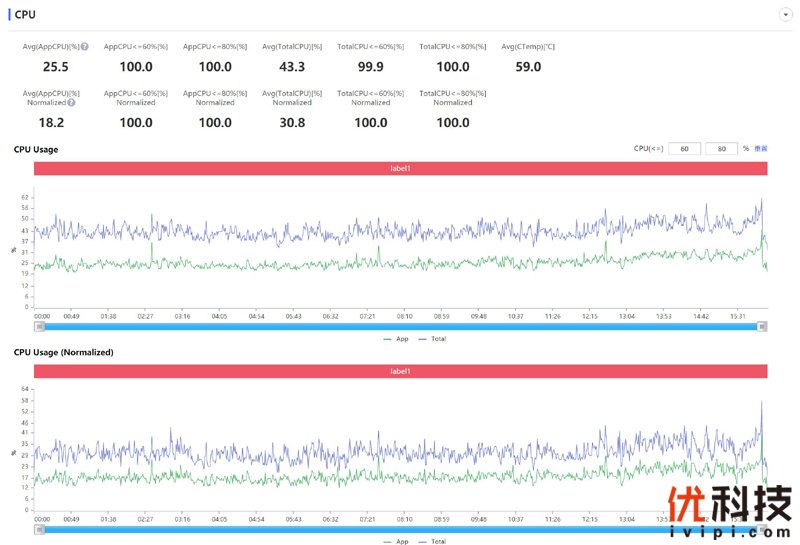Toggle App series in CPU Usage legend
800x545 pixels.
[x=396, y=339]
